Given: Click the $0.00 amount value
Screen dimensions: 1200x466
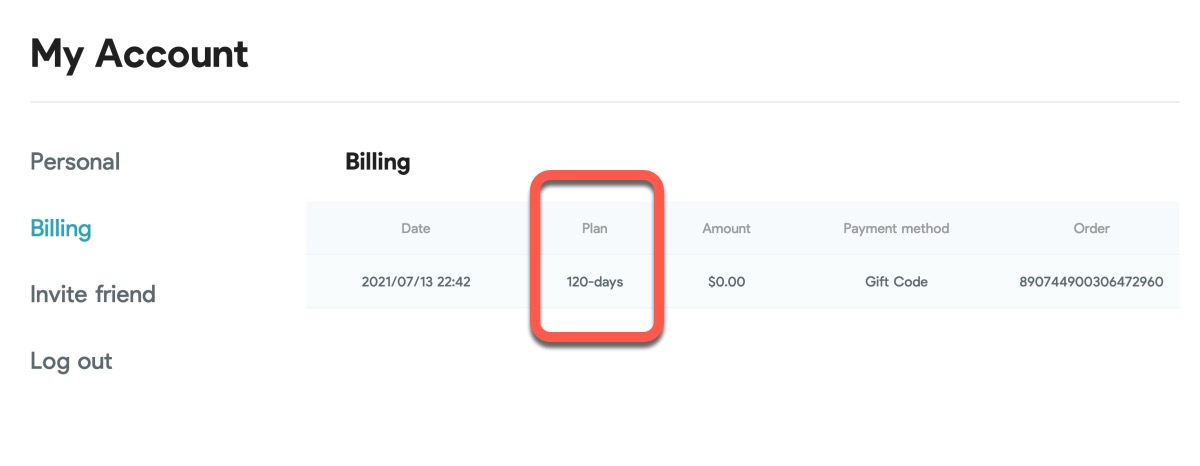Looking at the screenshot, I should click(726, 282).
